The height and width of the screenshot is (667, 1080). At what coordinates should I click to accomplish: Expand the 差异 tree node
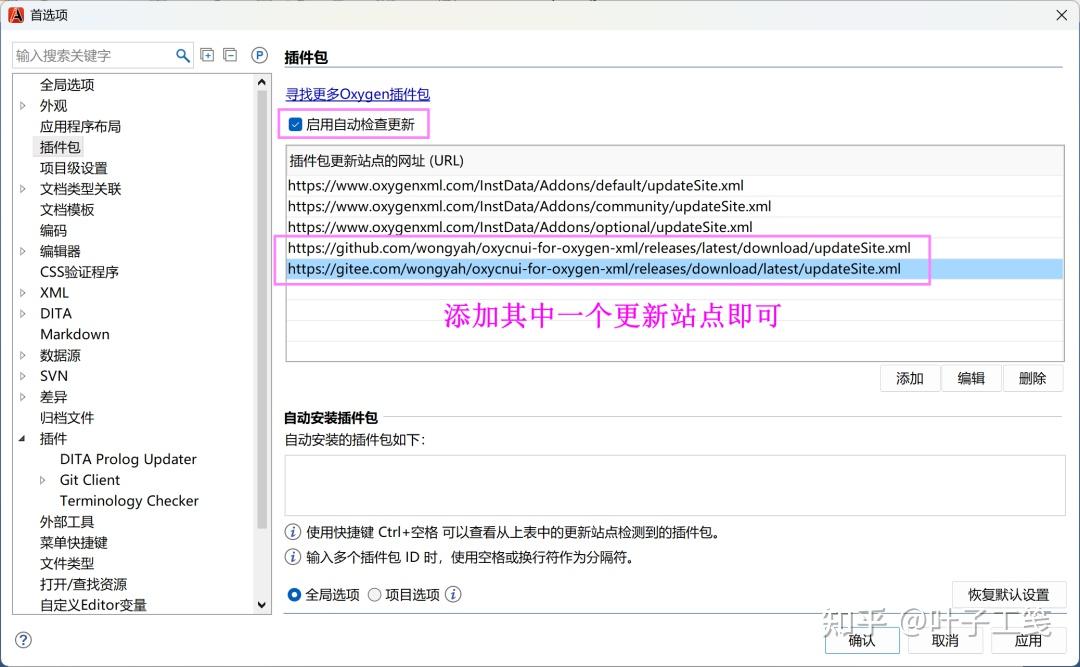click(x=23, y=397)
